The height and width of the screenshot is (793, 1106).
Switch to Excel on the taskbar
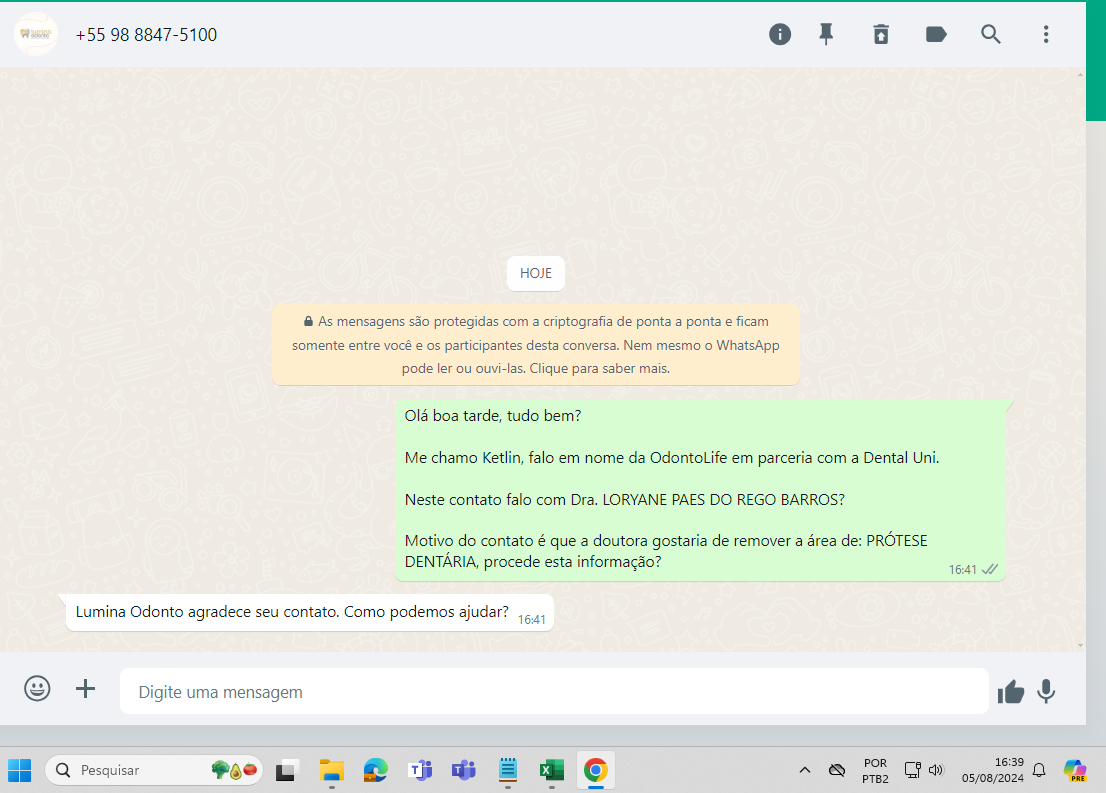tap(552, 770)
